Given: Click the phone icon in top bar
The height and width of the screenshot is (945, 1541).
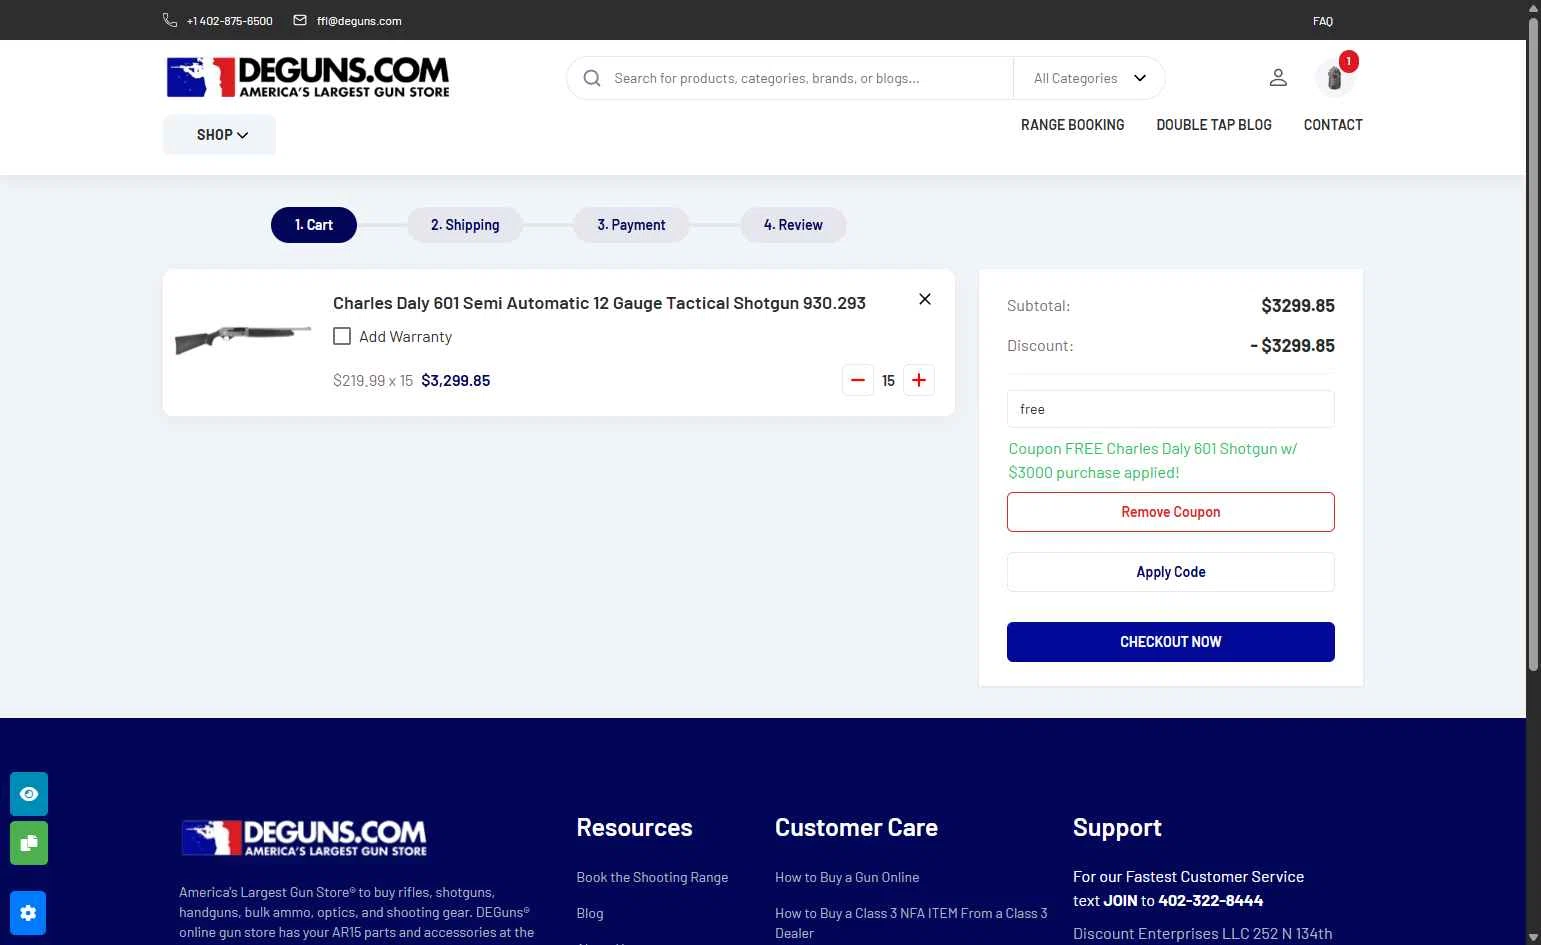Looking at the screenshot, I should coord(170,20).
